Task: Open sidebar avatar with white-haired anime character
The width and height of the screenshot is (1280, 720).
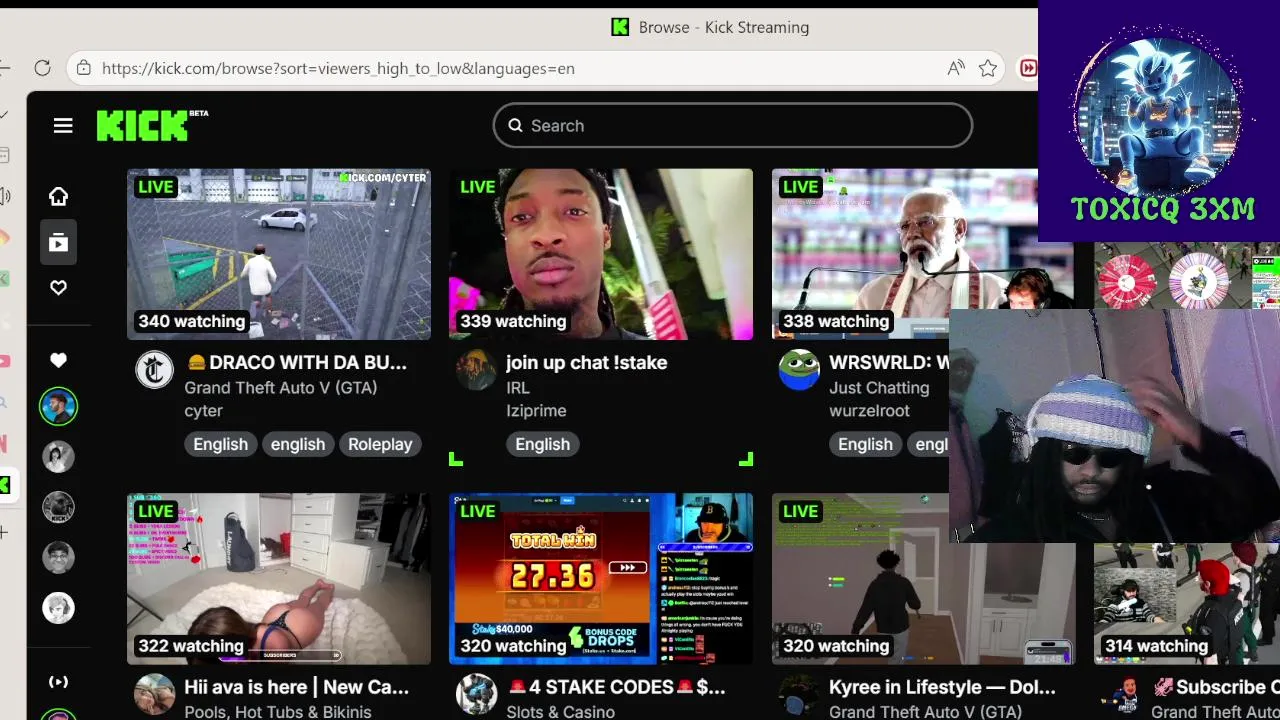Action: coord(58,607)
